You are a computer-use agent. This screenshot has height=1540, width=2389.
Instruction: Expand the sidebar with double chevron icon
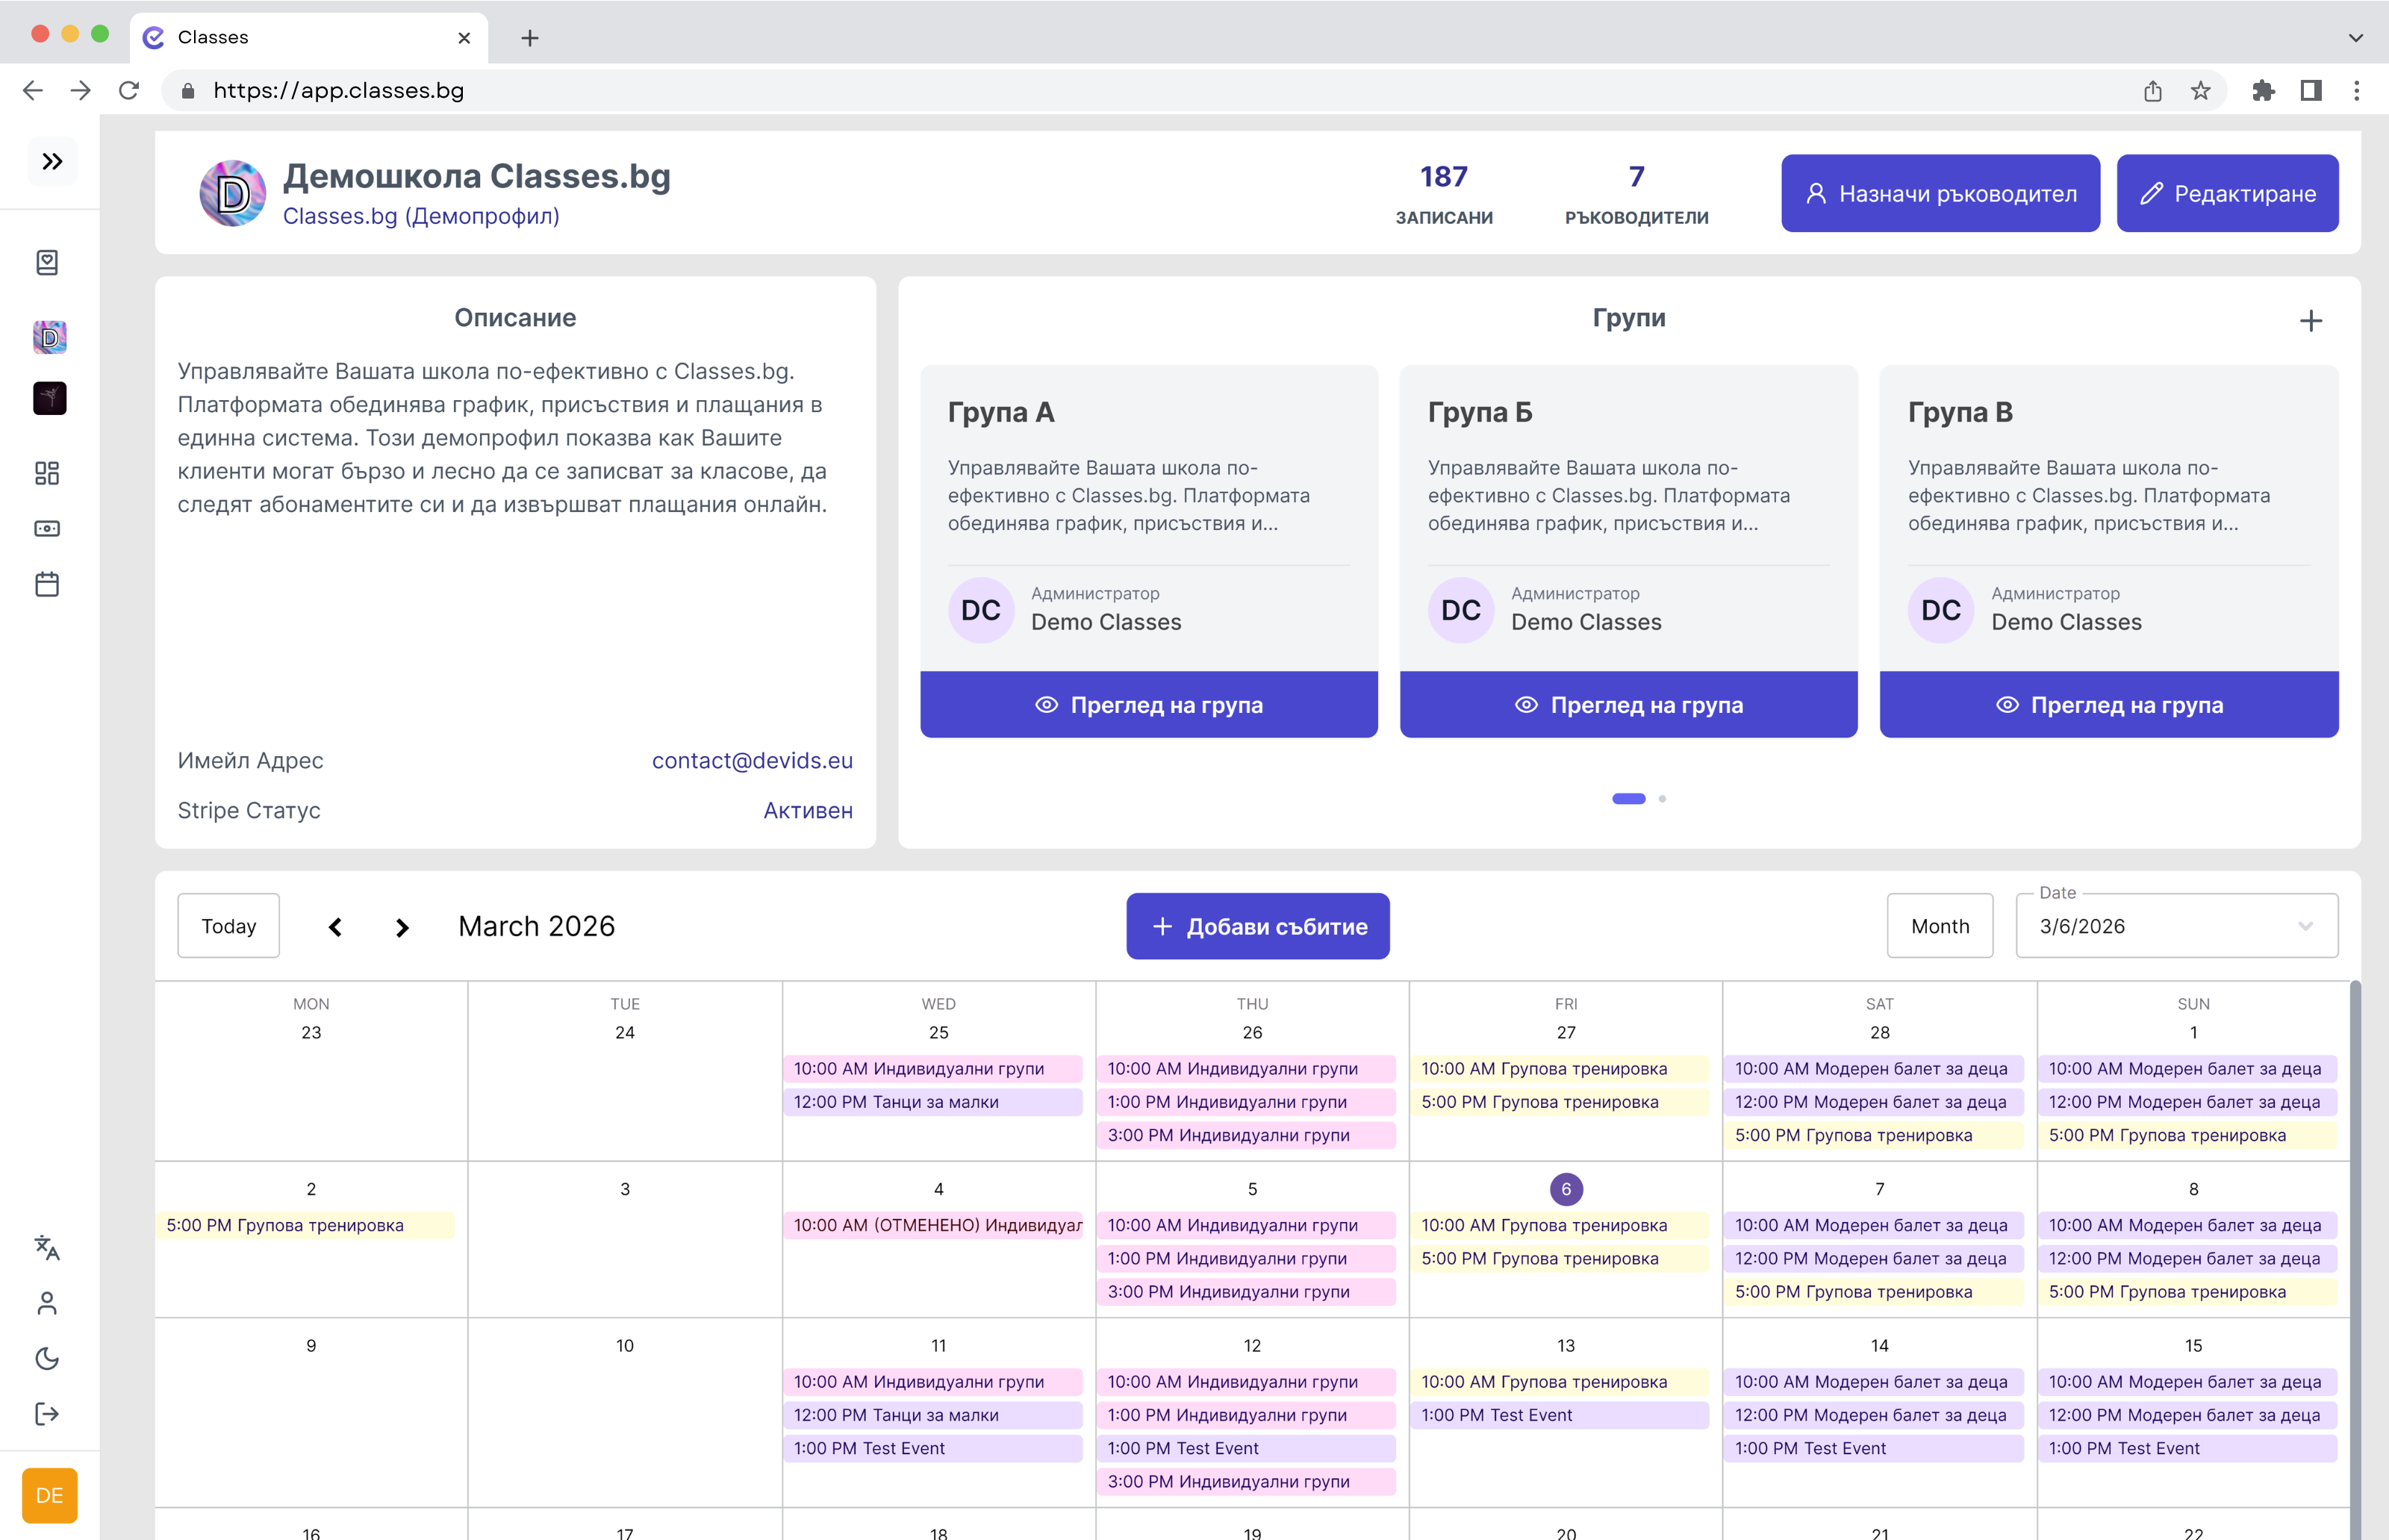[x=52, y=161]
